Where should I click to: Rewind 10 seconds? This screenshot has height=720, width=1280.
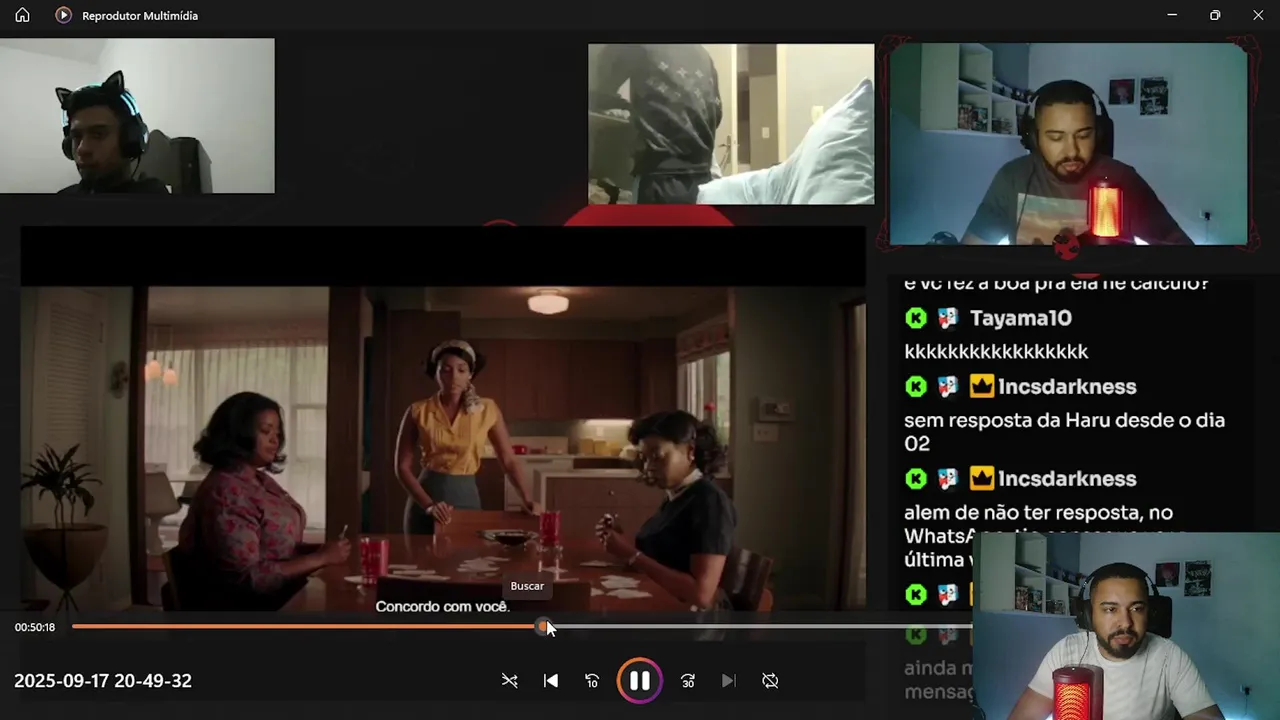(592, 681)
